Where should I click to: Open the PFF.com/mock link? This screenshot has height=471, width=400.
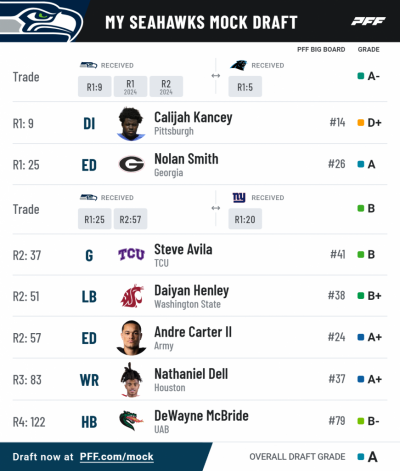click(x=117, y=457)
